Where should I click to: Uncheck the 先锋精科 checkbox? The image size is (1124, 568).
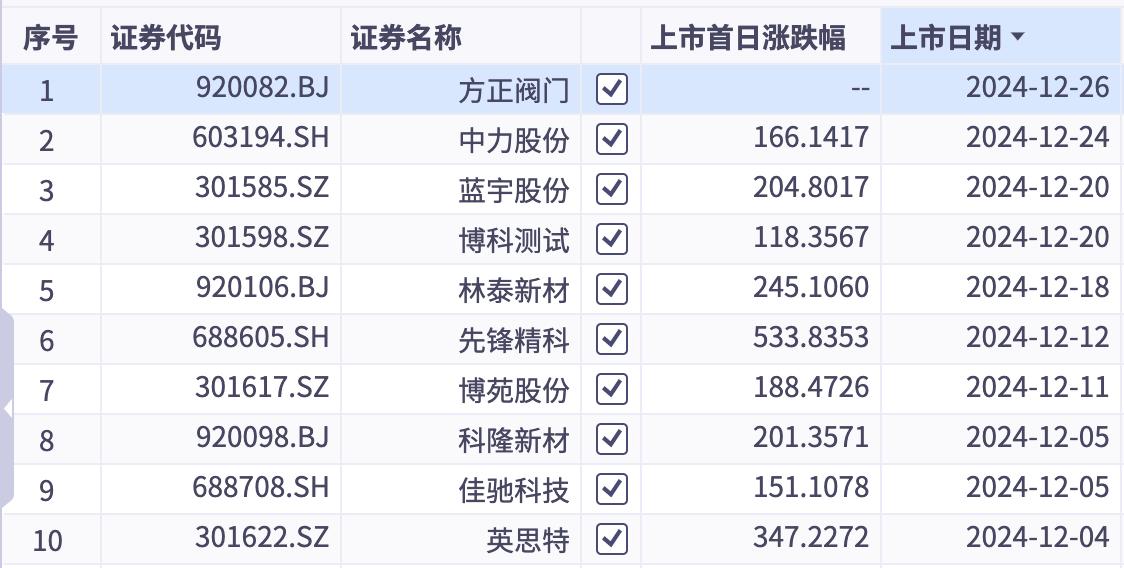click(611, 339)
